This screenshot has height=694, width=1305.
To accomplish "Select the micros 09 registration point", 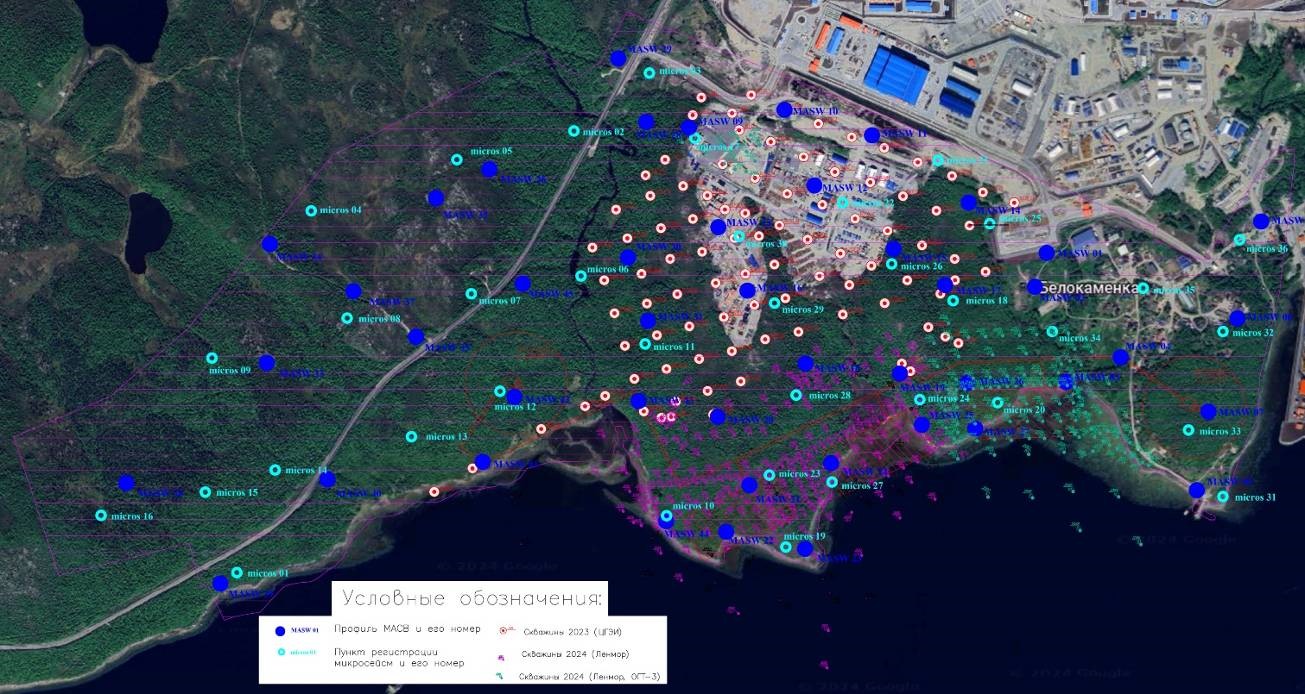I will pos(212,358).
